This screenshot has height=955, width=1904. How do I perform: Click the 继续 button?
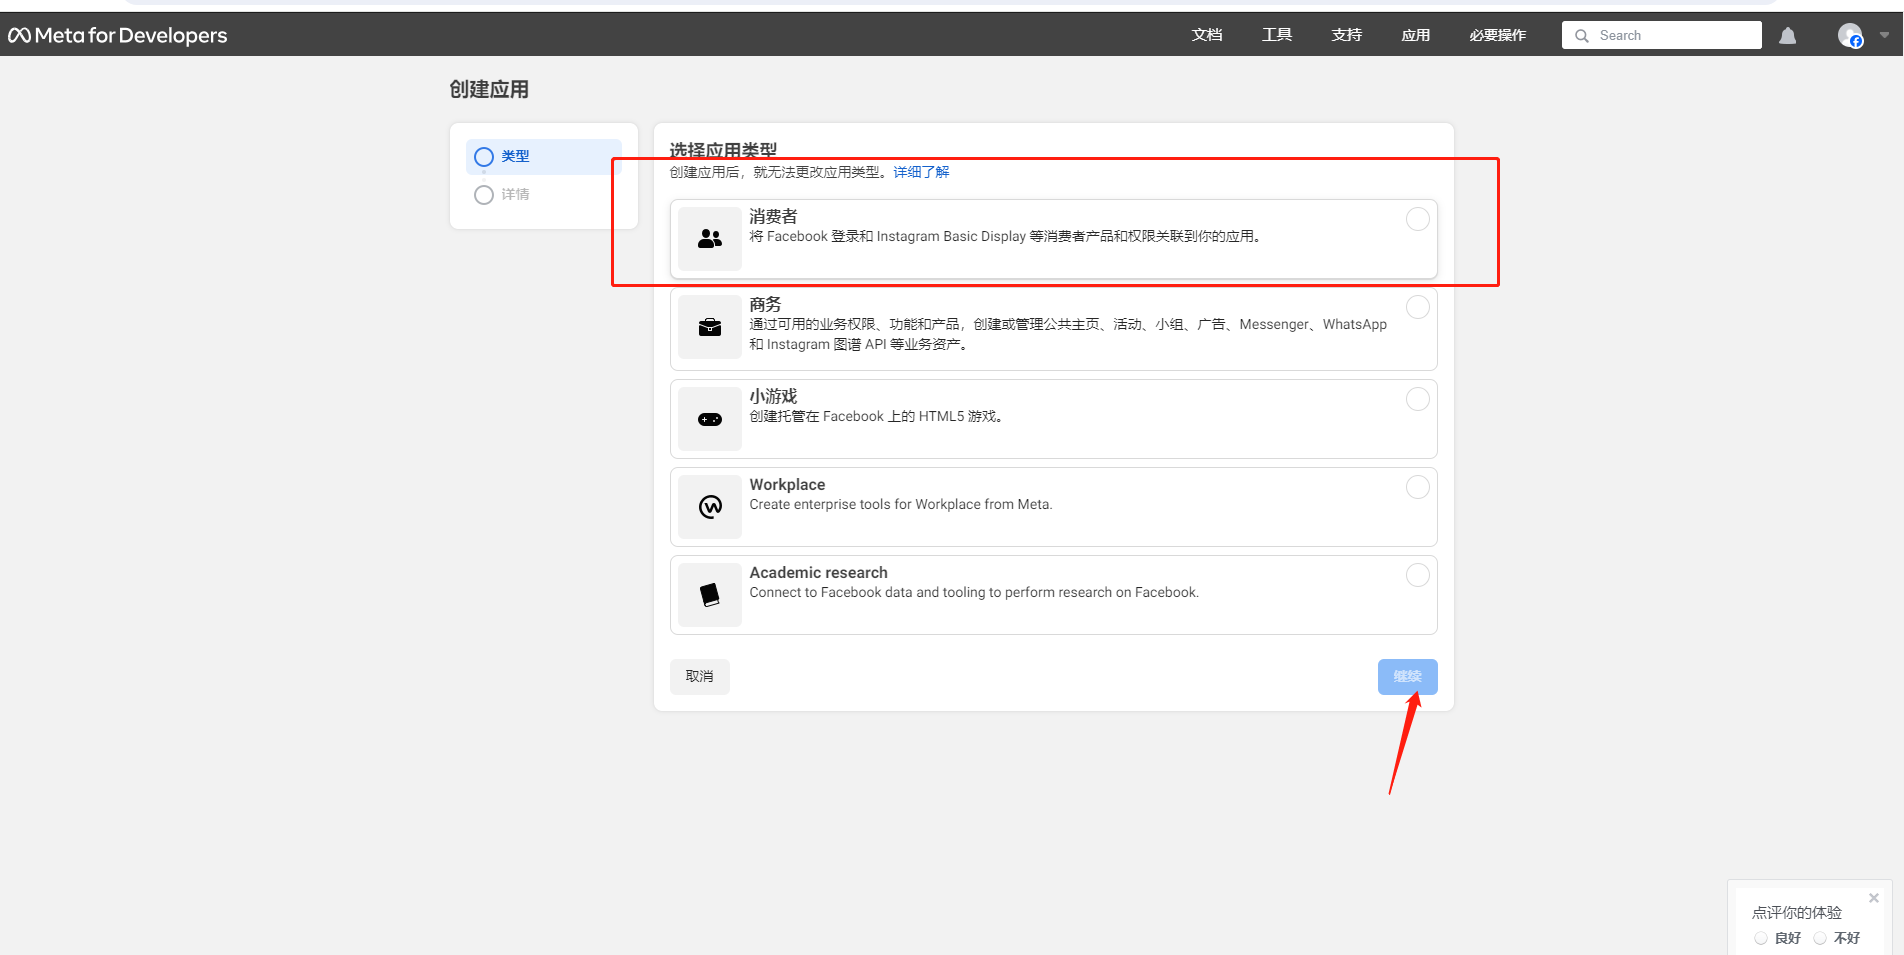(1408, 677)
